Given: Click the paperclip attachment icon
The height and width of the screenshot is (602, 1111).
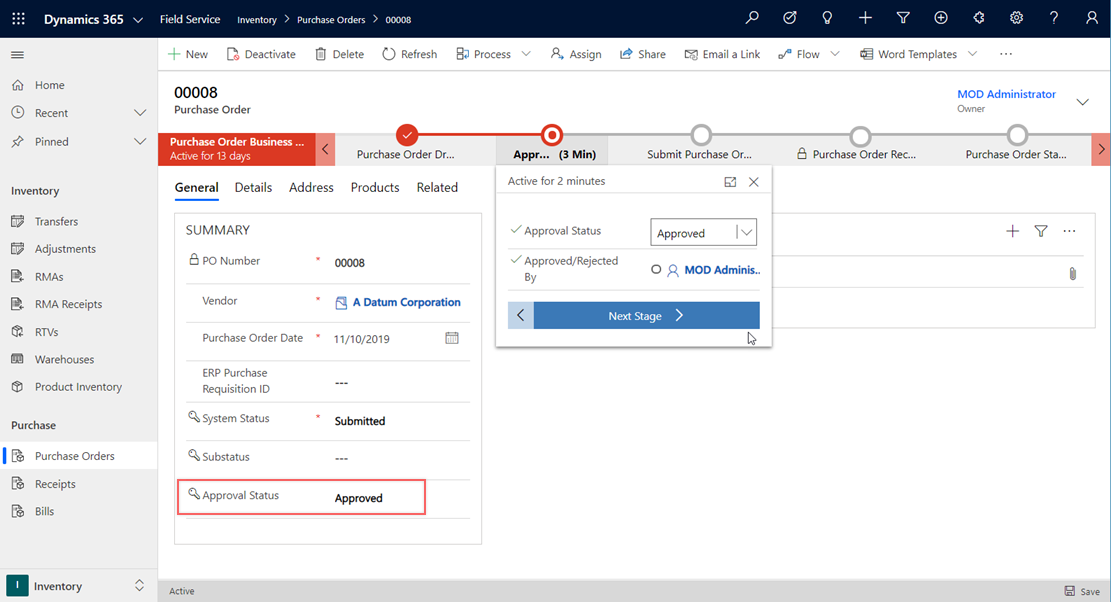Looking at the screenshot, I should (1072, 273).
